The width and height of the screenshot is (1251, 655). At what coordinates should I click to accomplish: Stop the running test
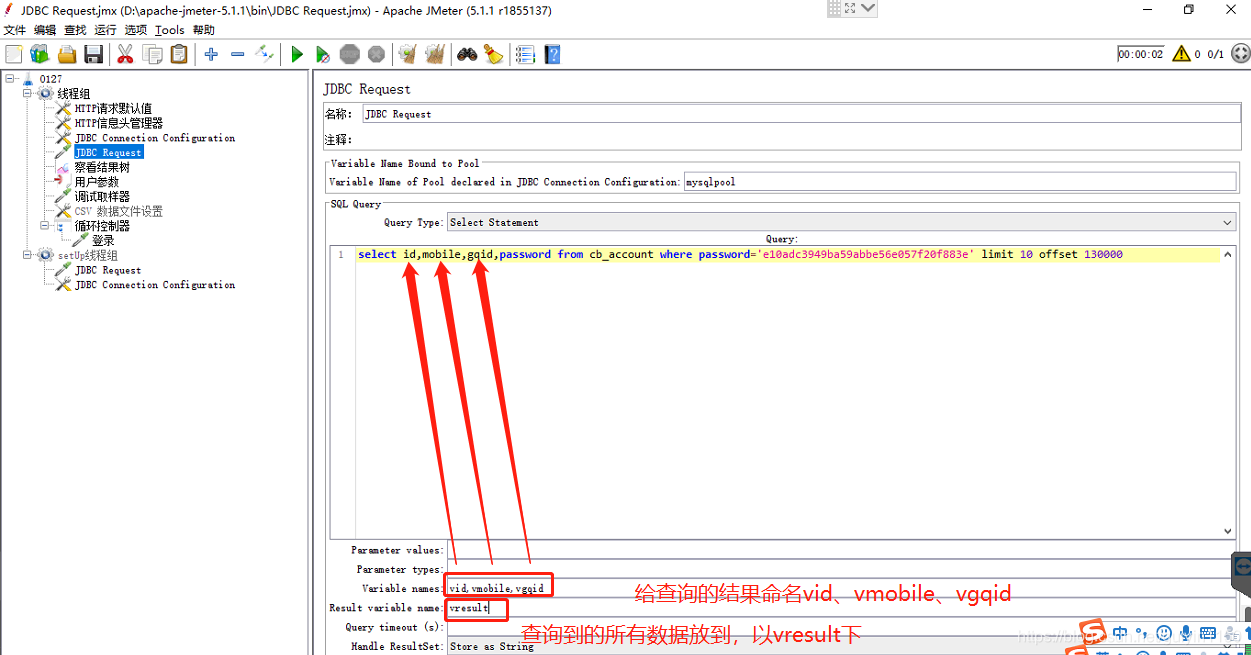tap(349, 54)
